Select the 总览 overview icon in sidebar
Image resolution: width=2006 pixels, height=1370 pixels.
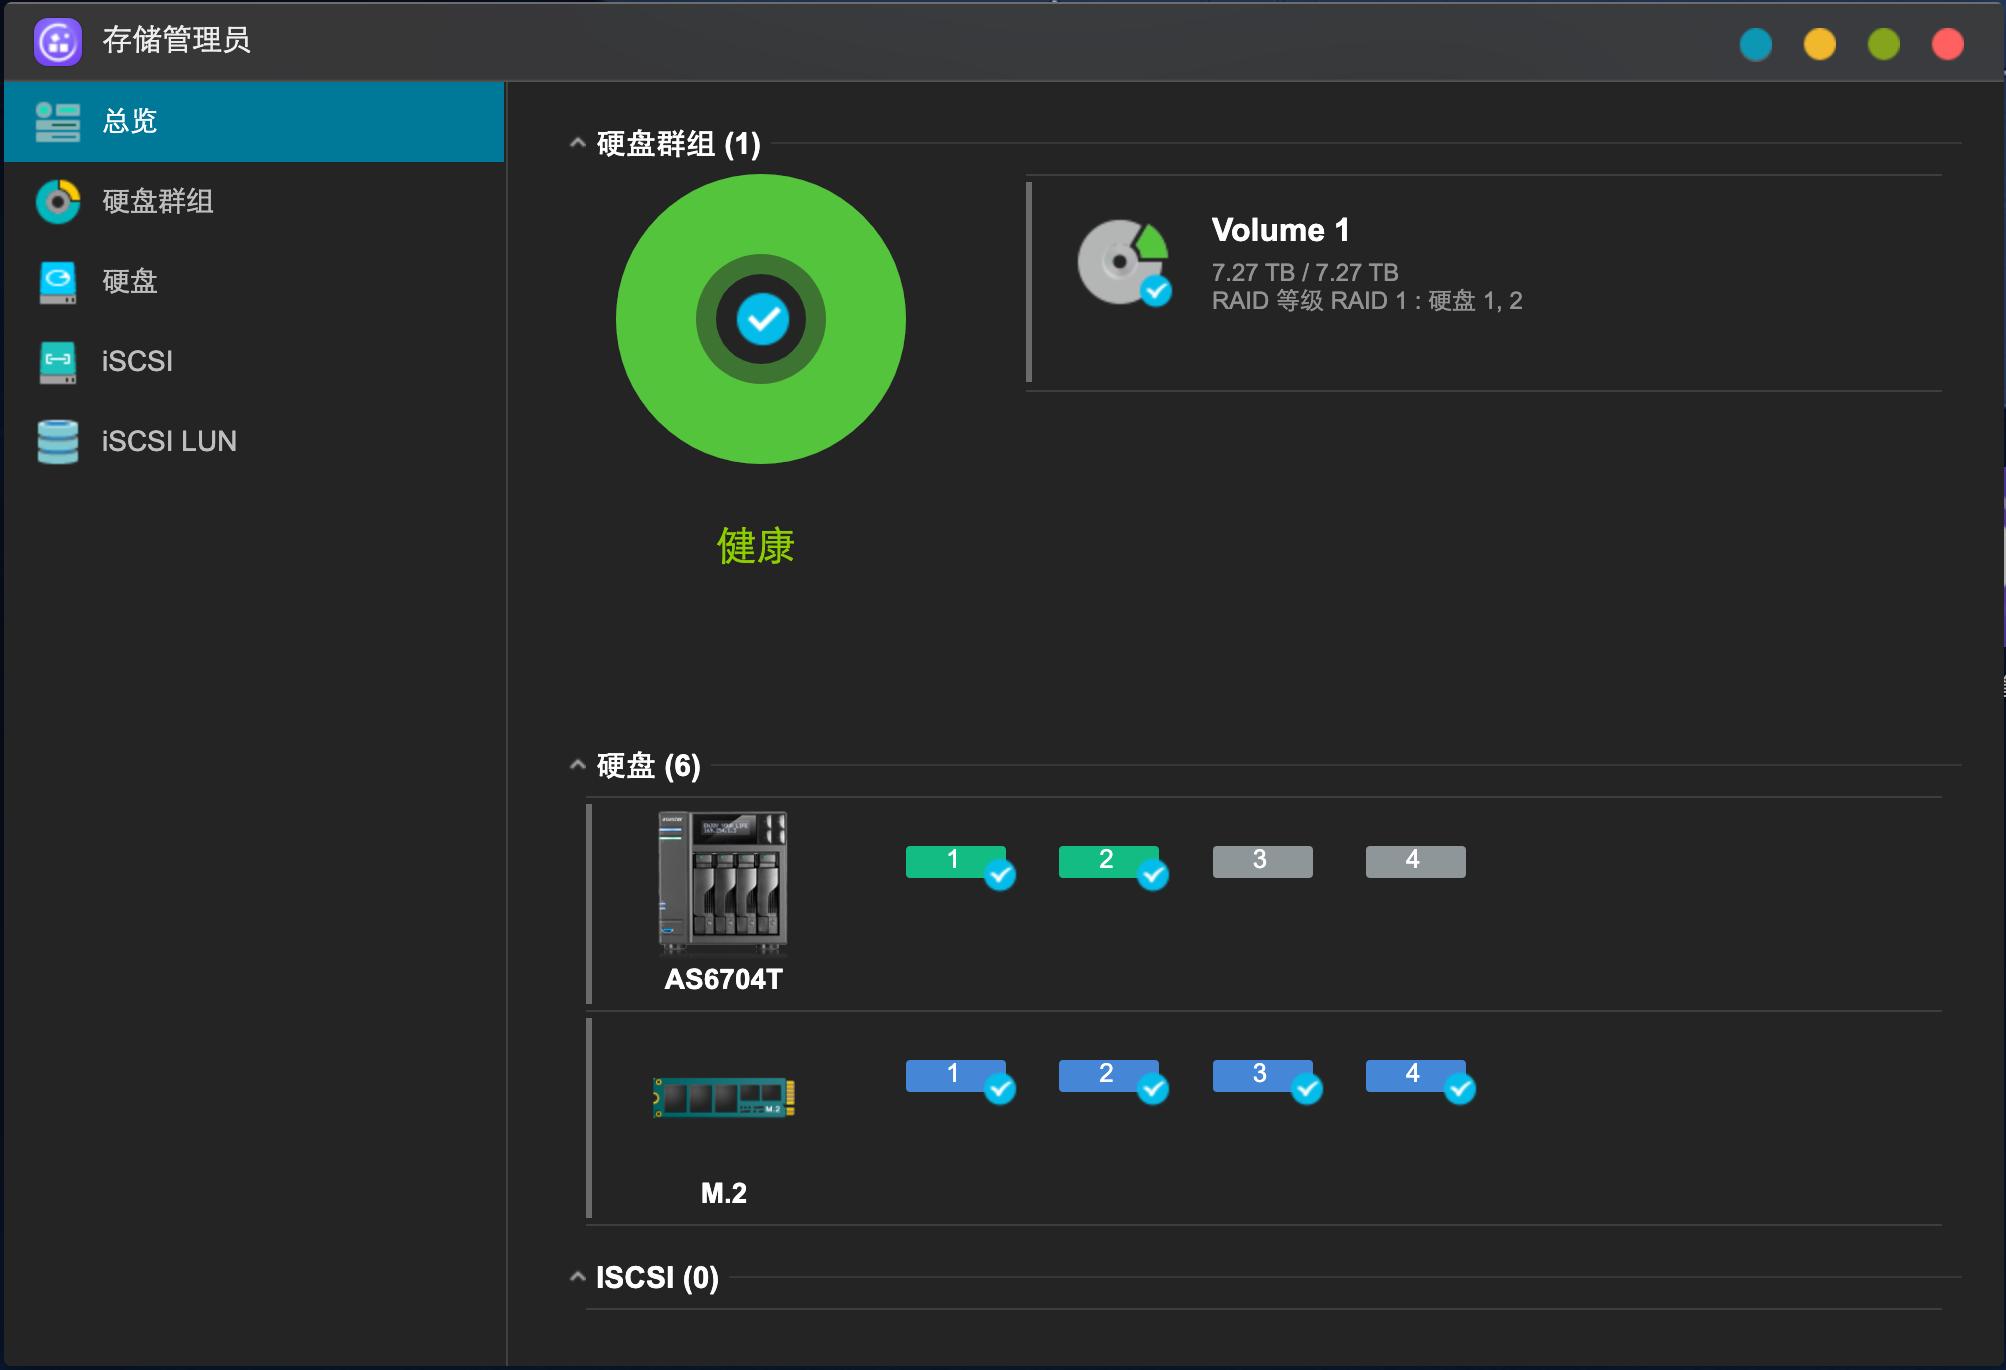tap(57, 122)
